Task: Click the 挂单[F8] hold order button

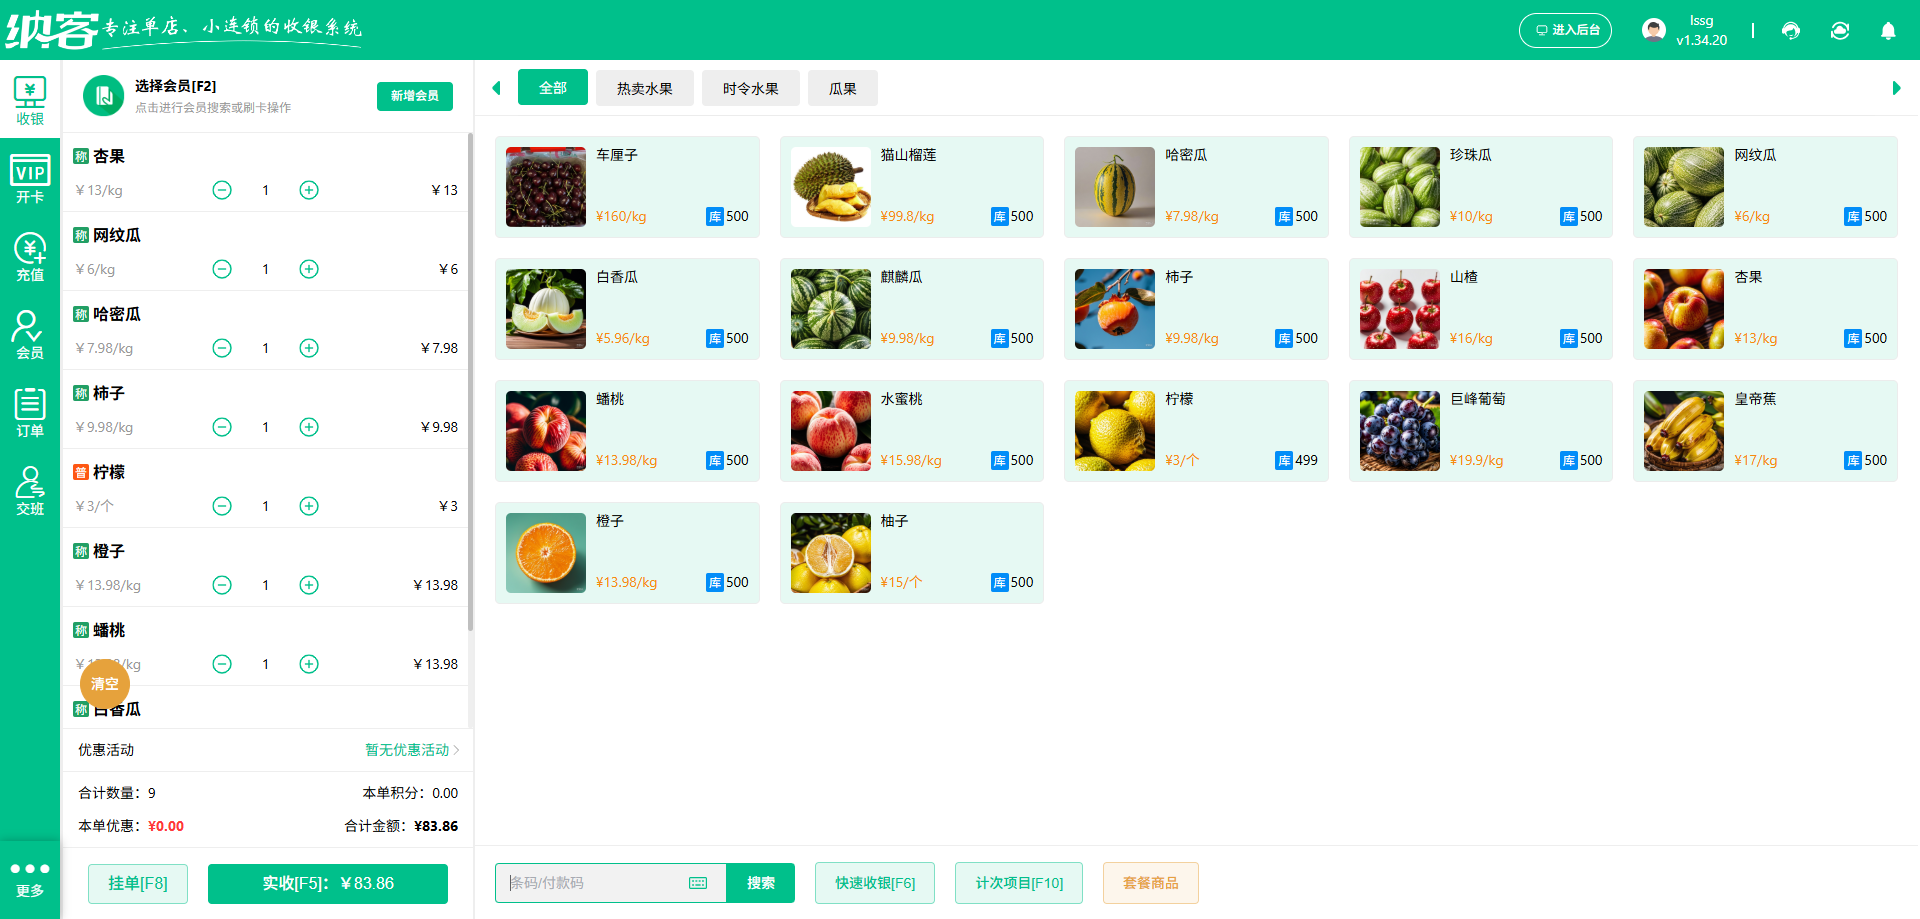Action: [x=138, y=883]
